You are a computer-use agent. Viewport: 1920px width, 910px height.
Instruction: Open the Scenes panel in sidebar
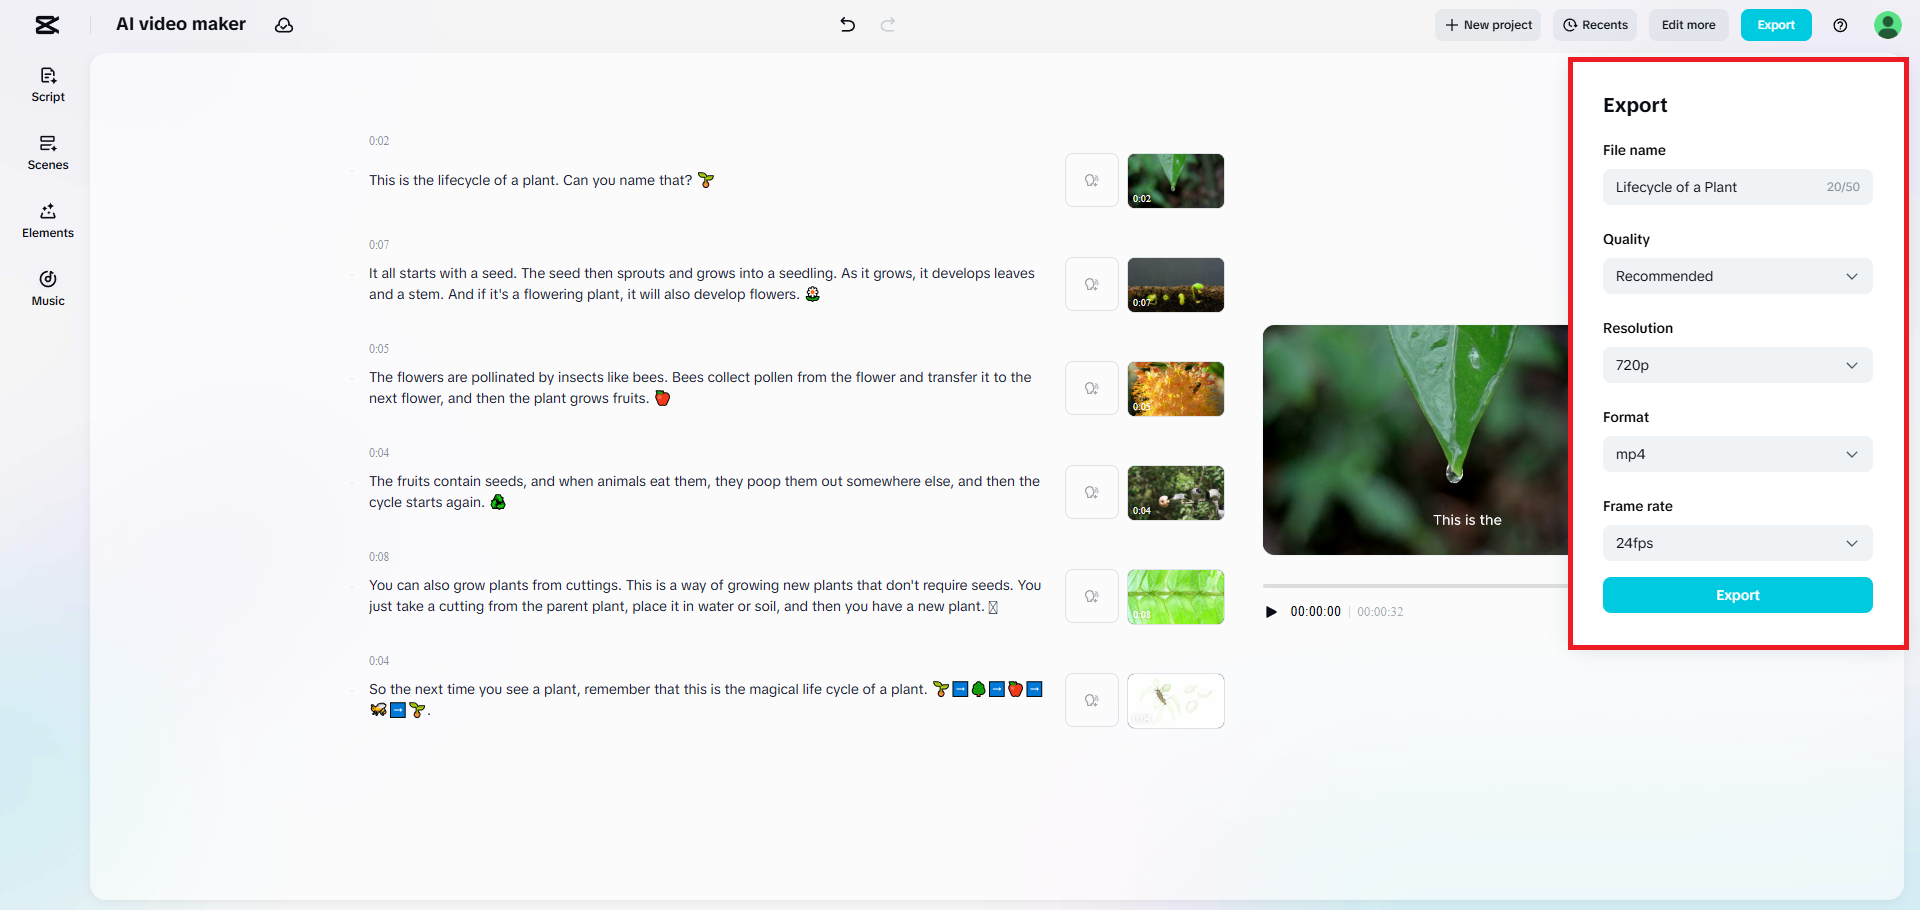48,153
